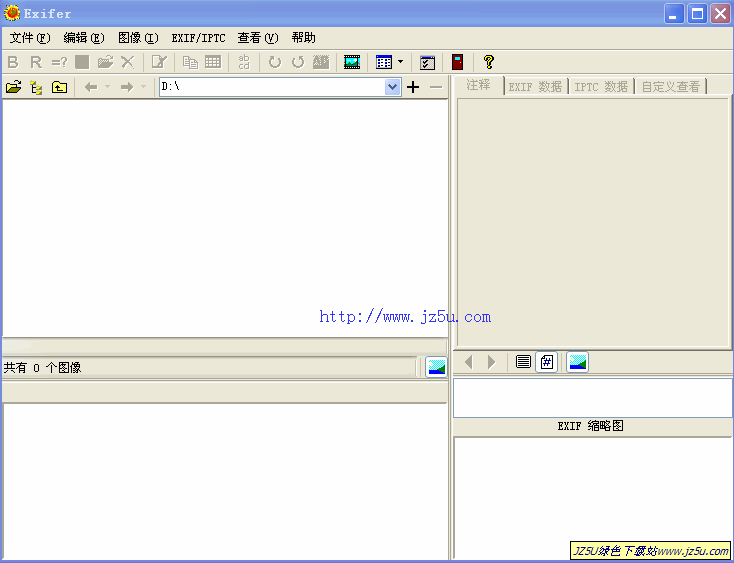Toggle the text lines list view icon

(x=523, y=362)
